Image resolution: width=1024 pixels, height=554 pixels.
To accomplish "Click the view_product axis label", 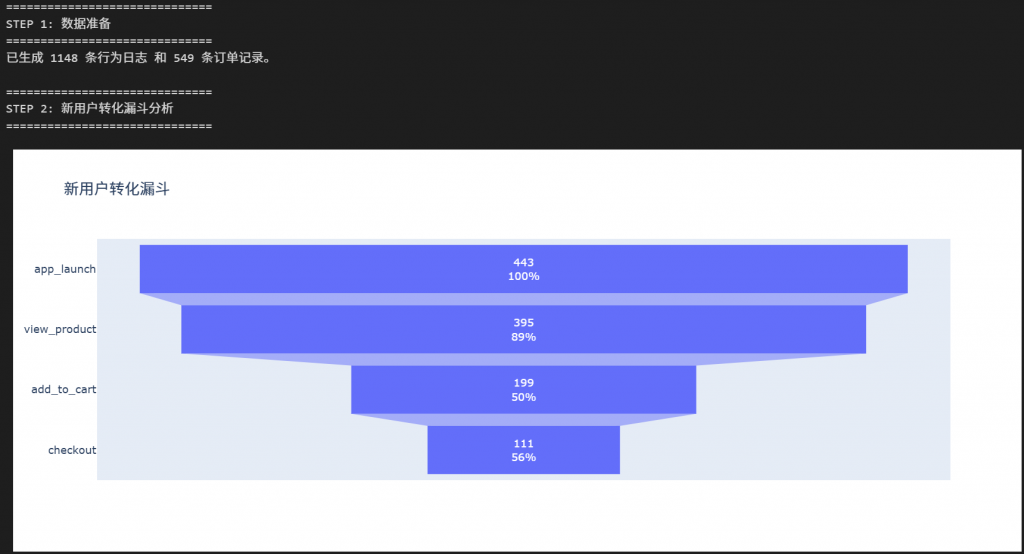I will (x=60, y=329).
